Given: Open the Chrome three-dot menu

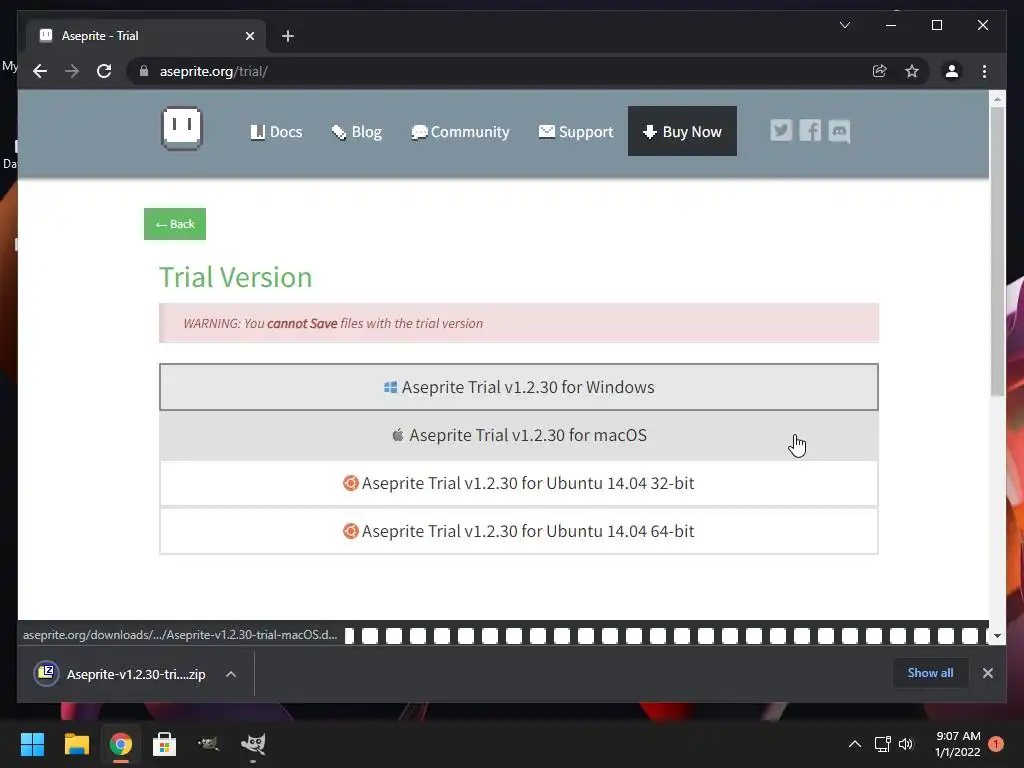Looking at the screenshot, I should [984, 71].
